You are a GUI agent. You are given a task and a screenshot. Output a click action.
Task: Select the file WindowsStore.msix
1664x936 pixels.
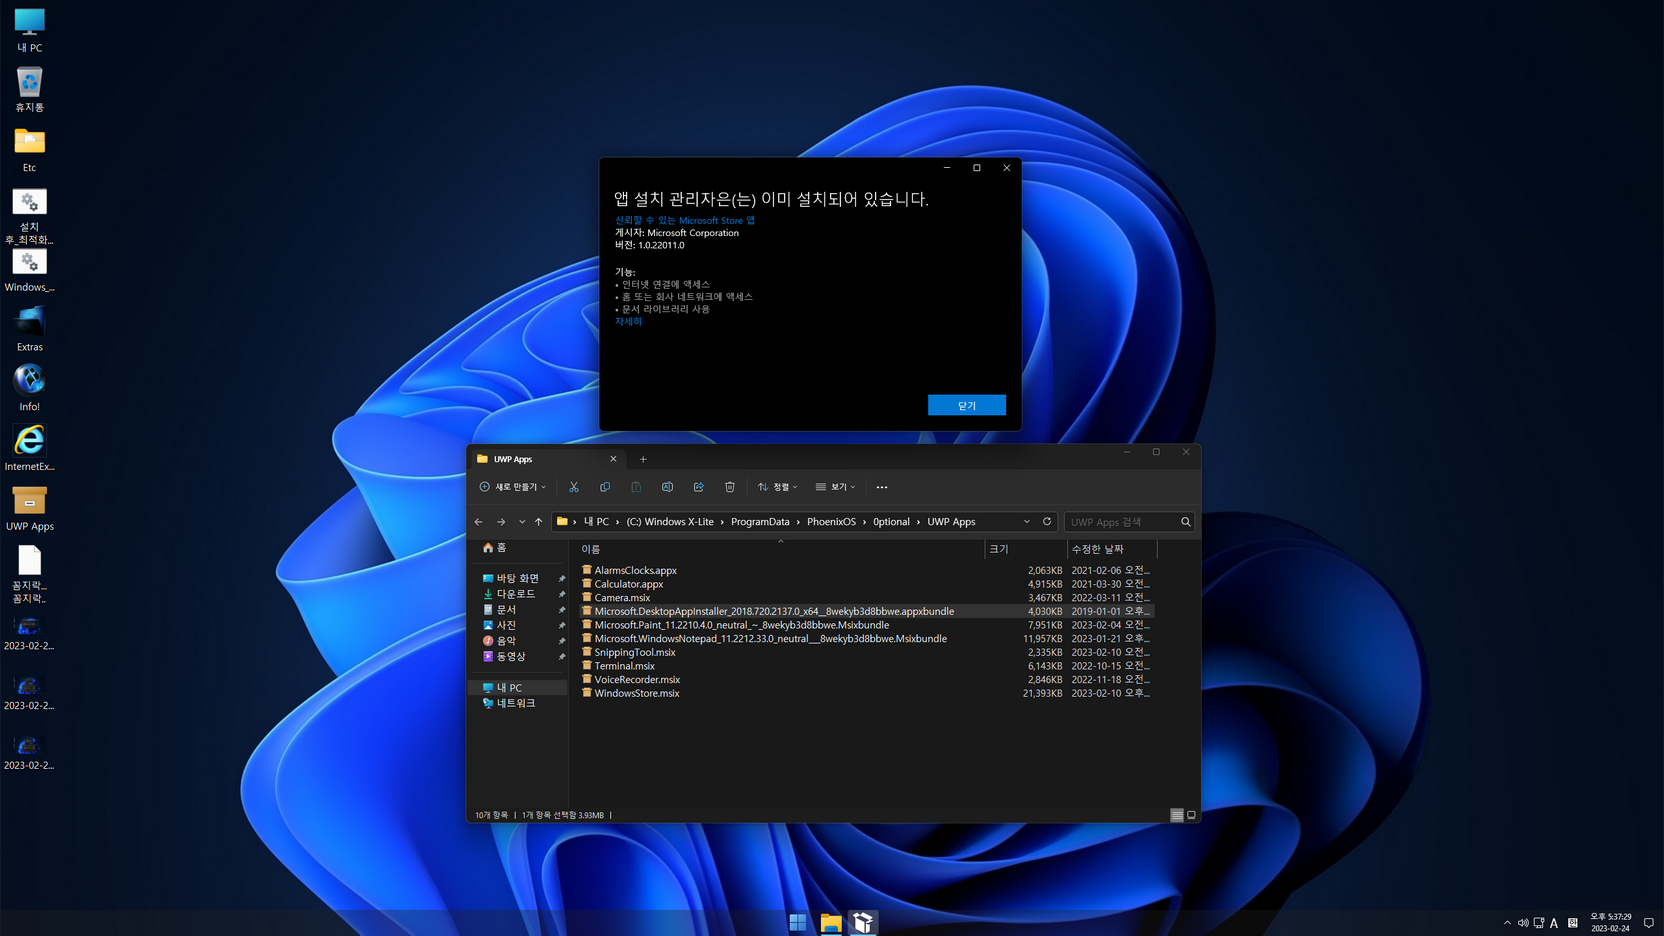coord(637,693)
